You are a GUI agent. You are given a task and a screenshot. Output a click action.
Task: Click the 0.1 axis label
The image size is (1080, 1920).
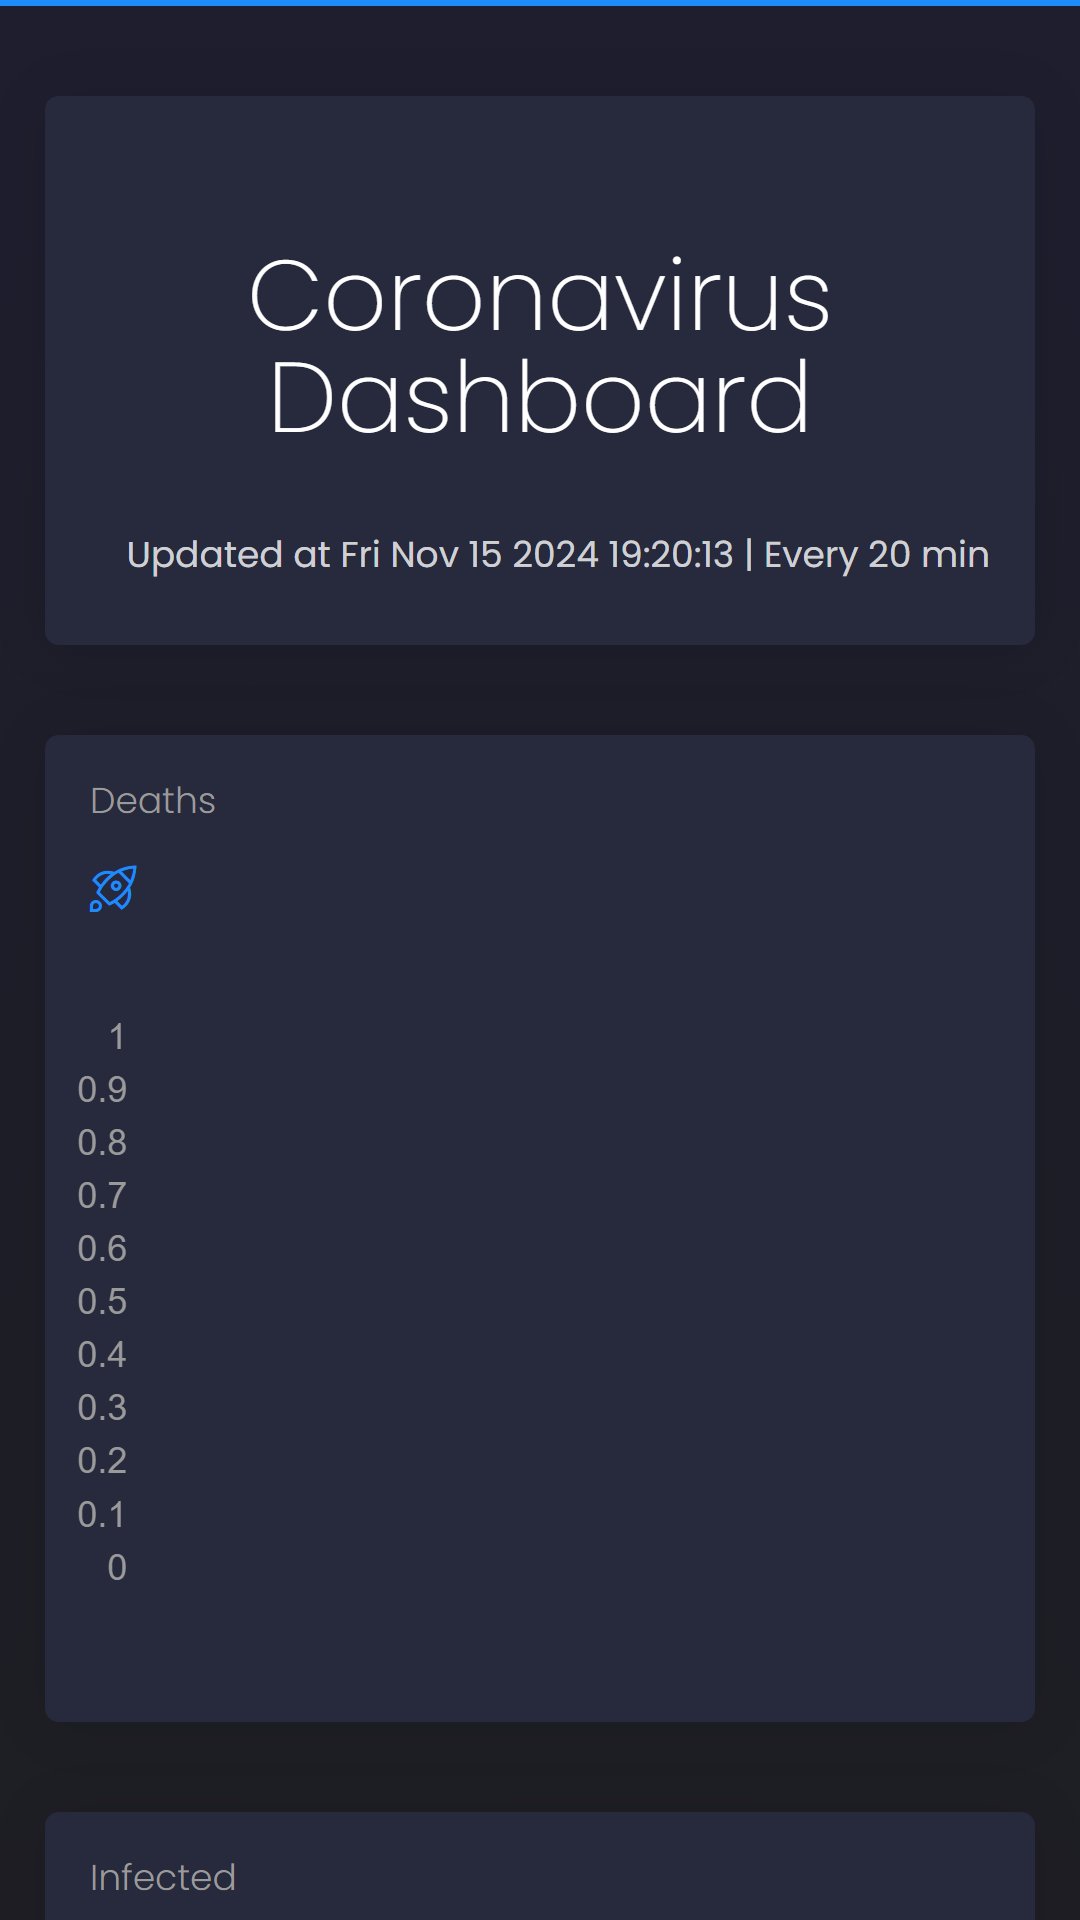pyautogui.click(x=102, y=1515)
